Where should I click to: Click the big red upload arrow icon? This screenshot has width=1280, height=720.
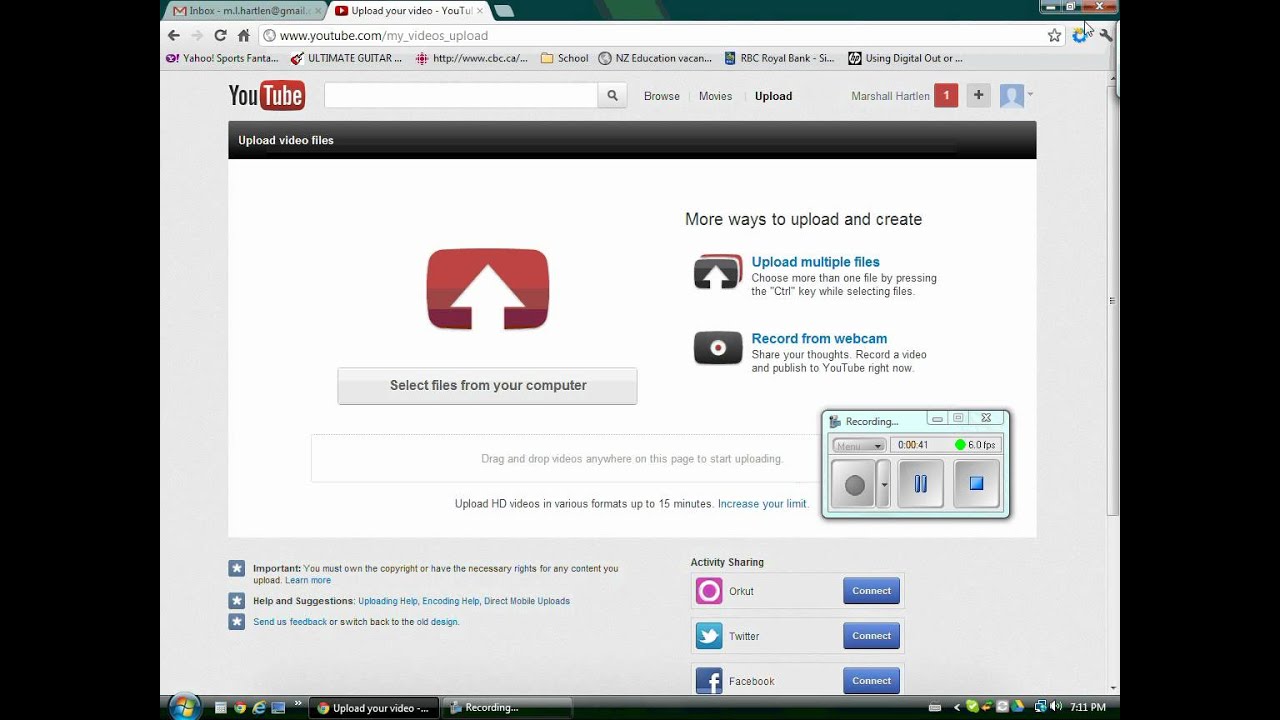coord(488,290)
